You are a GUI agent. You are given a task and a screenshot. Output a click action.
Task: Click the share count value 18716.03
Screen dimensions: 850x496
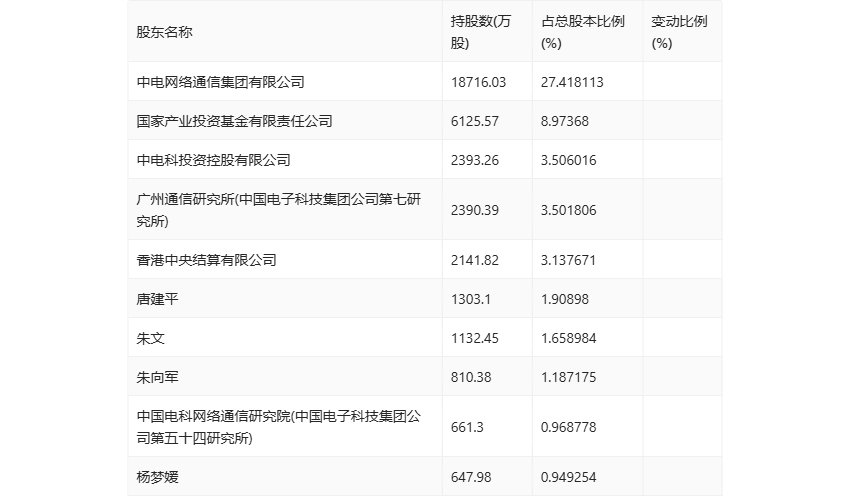(x=478, y=82)
